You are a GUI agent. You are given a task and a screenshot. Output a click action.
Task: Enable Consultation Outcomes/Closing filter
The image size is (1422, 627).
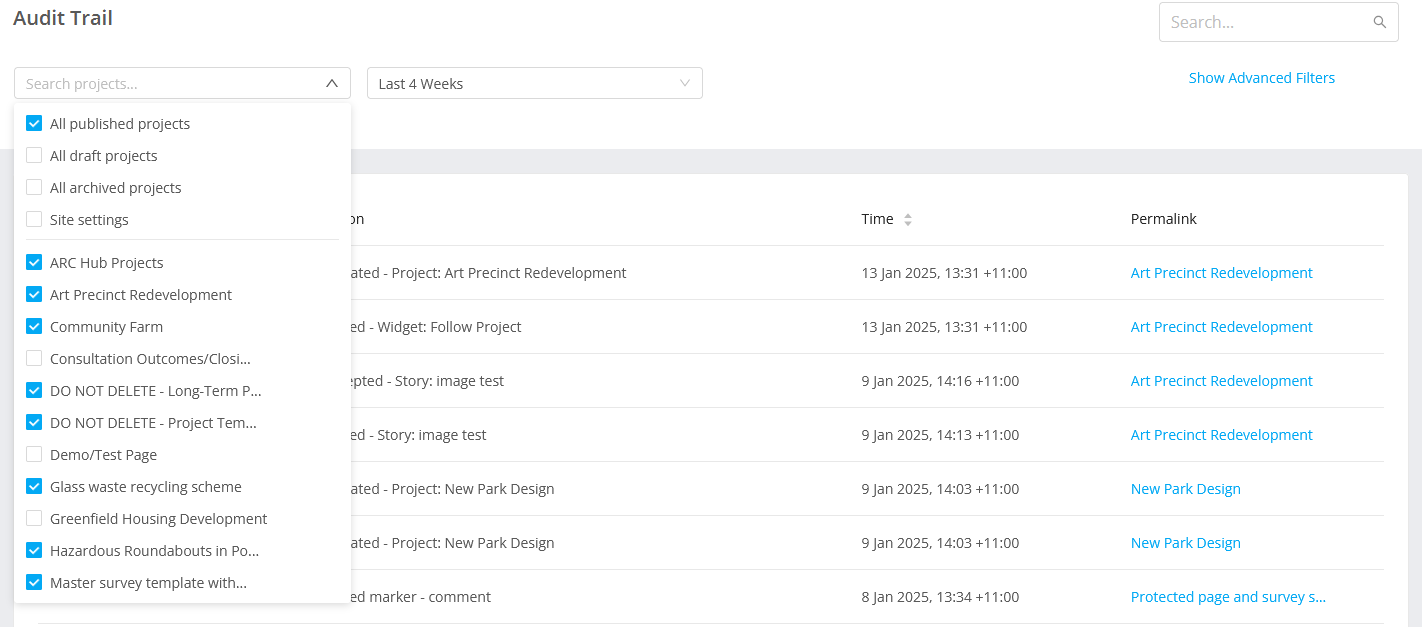(x=33, y=358)
